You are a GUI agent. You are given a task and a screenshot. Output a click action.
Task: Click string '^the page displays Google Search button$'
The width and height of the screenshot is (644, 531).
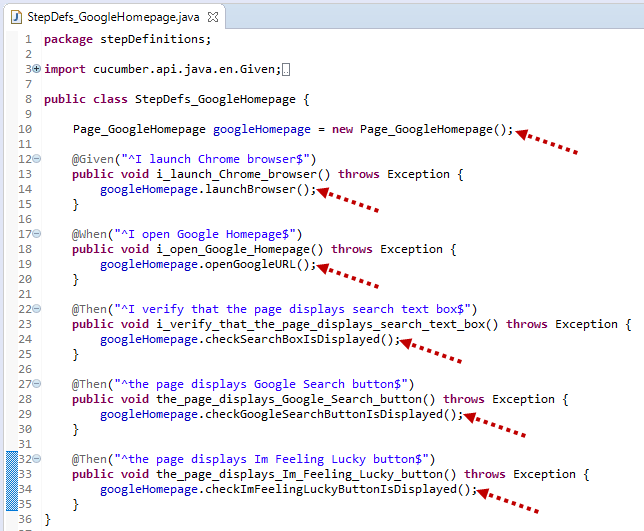pos(261,384)
